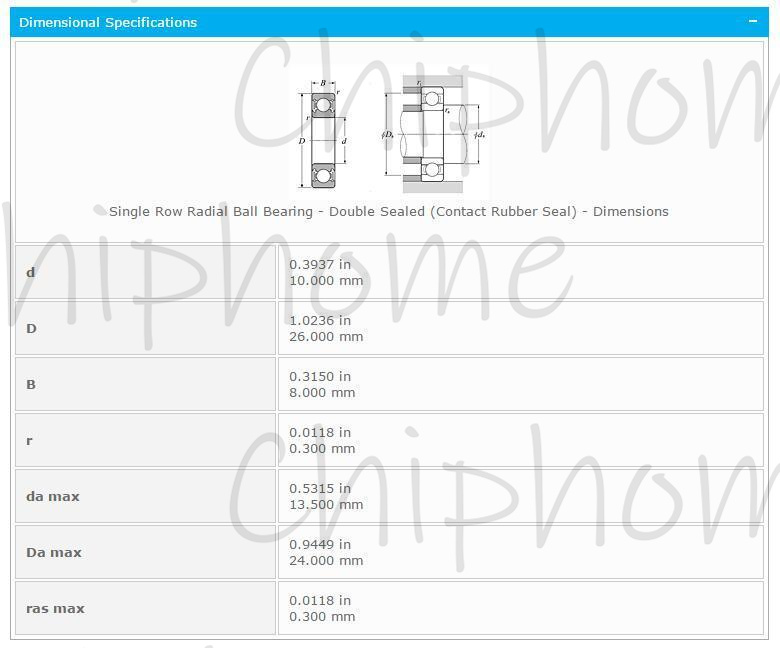Select the 'B' width row label
This screenshot has height=648, width=780.
[31, 384]
